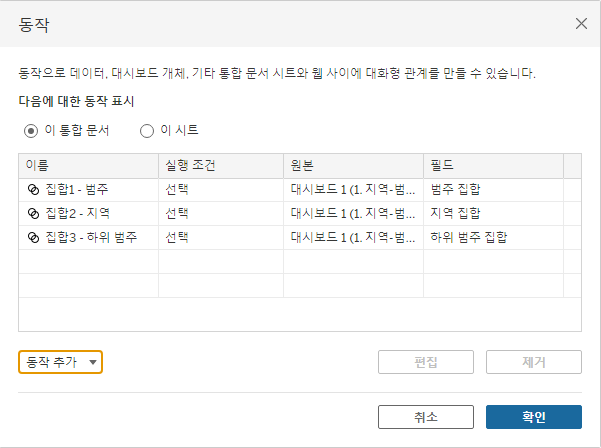Click the set action icon for 집합2 - 지역
This screenshot has width=601, height=448.
[x=34, y=213]
